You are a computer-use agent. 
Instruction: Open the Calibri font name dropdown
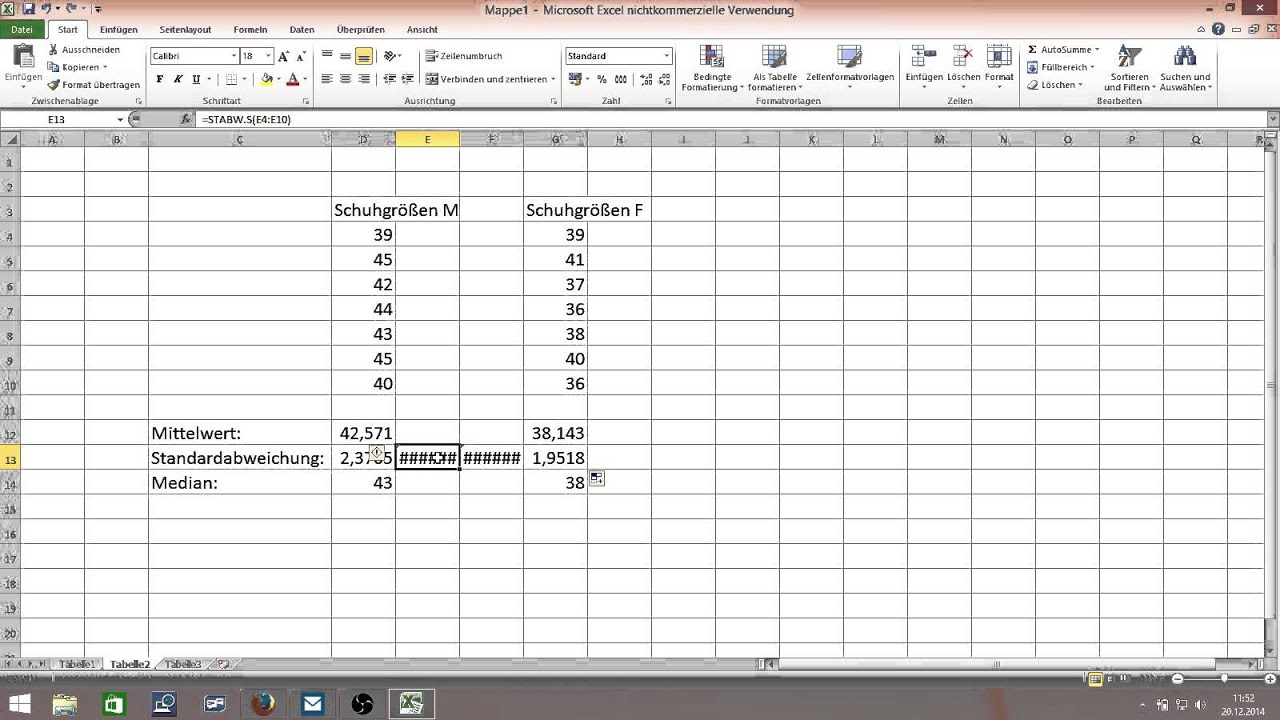click(234, 57)
